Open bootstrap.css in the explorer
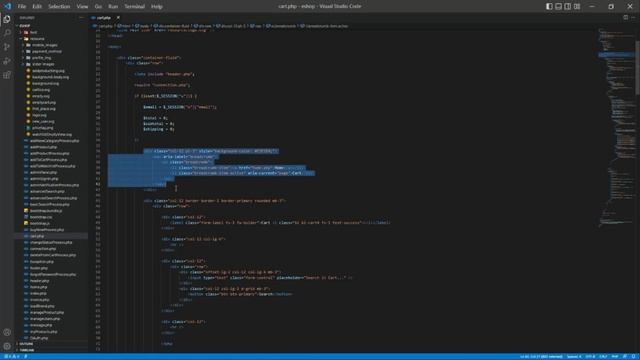 click(41, 217)
